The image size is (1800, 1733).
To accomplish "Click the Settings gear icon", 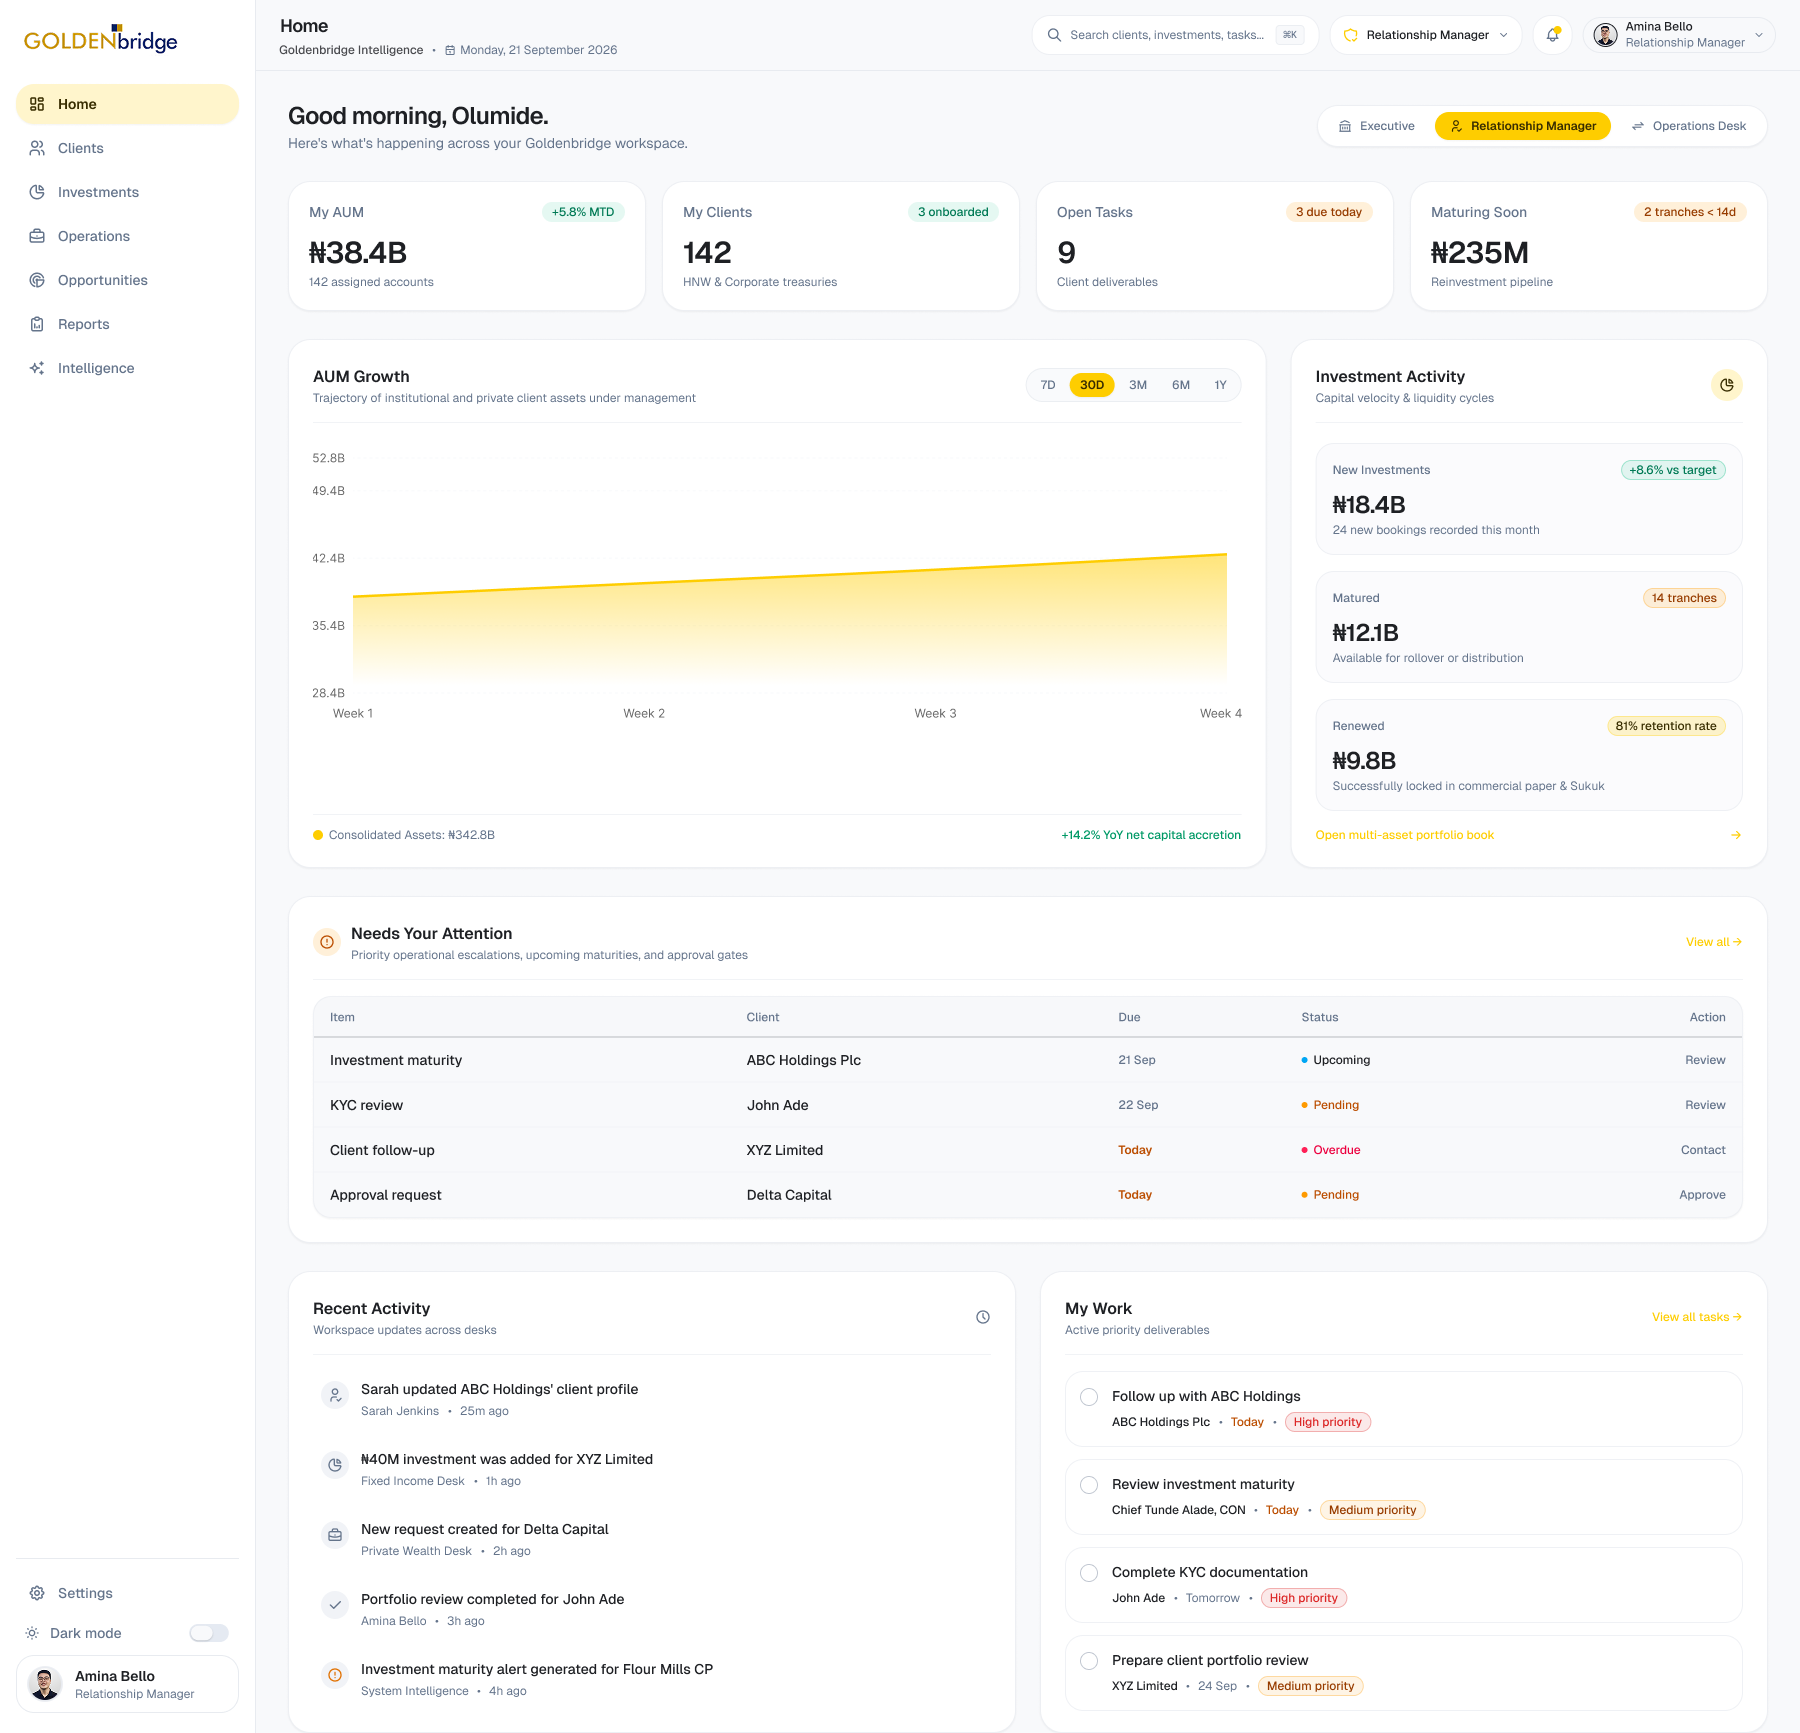I will [x=37, y=1593].
